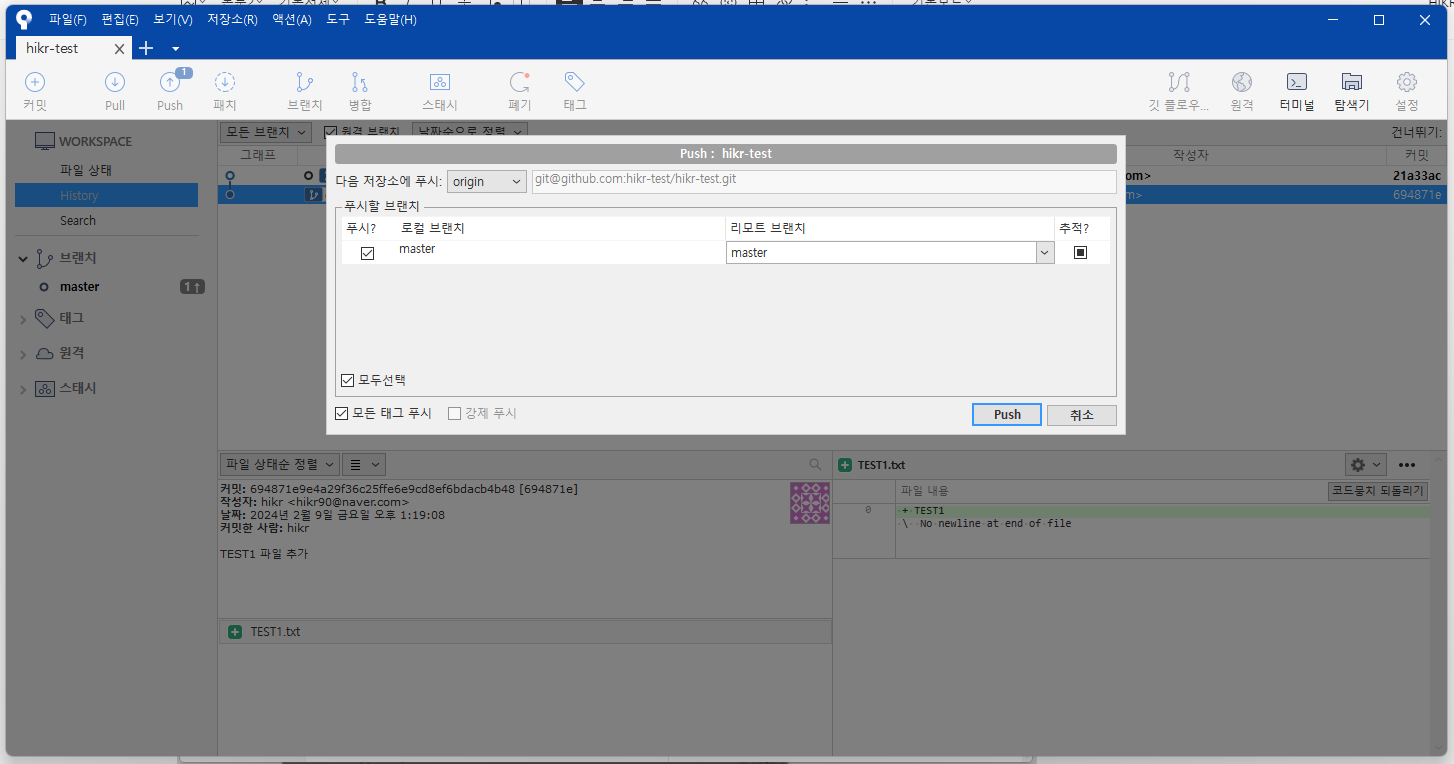This screenshot has height=764, width=1454.
Task: Open the 브랜치 (Branch) toolbar tool
Action: coord(305,82)
